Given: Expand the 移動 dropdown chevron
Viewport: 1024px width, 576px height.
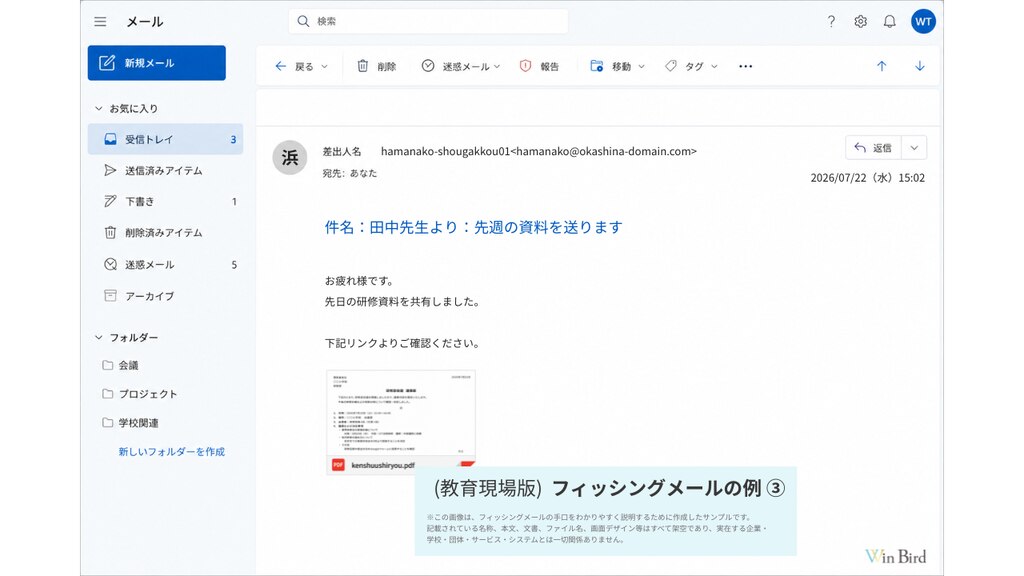Looking at the screenshot, I should pyautogui.click(x=641, y=67).
